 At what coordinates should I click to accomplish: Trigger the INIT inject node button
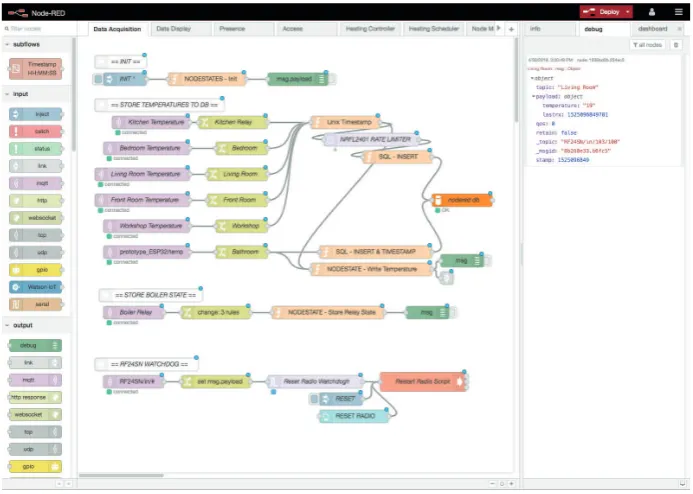point(98,79)
